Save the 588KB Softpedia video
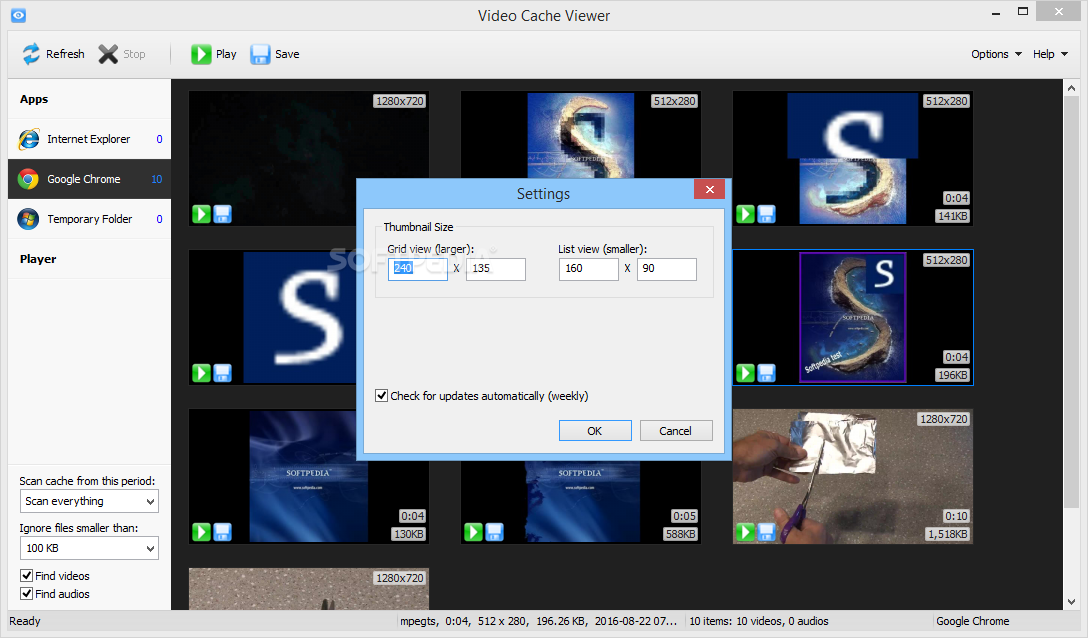The image size is (1088, 638). pos(494,532)
